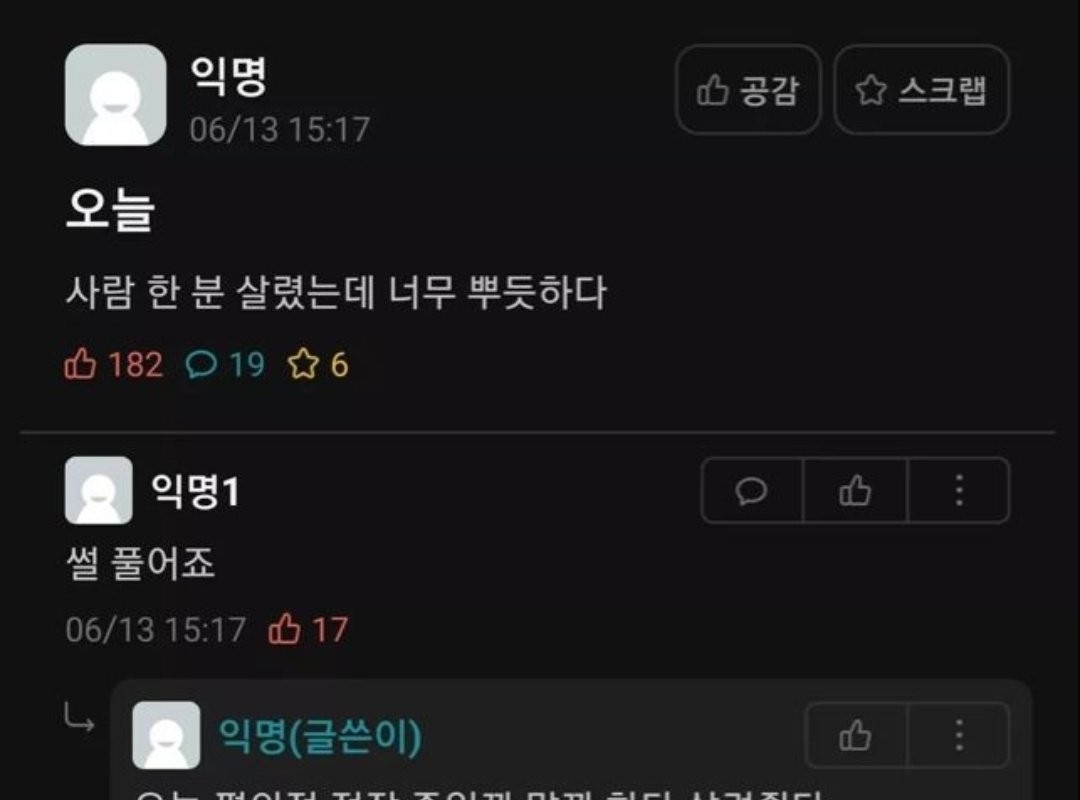This screenshot has width=1080, height=800.
Task: Tap the 익명(글쓴이) avatar image
Action: pos(166,735)
